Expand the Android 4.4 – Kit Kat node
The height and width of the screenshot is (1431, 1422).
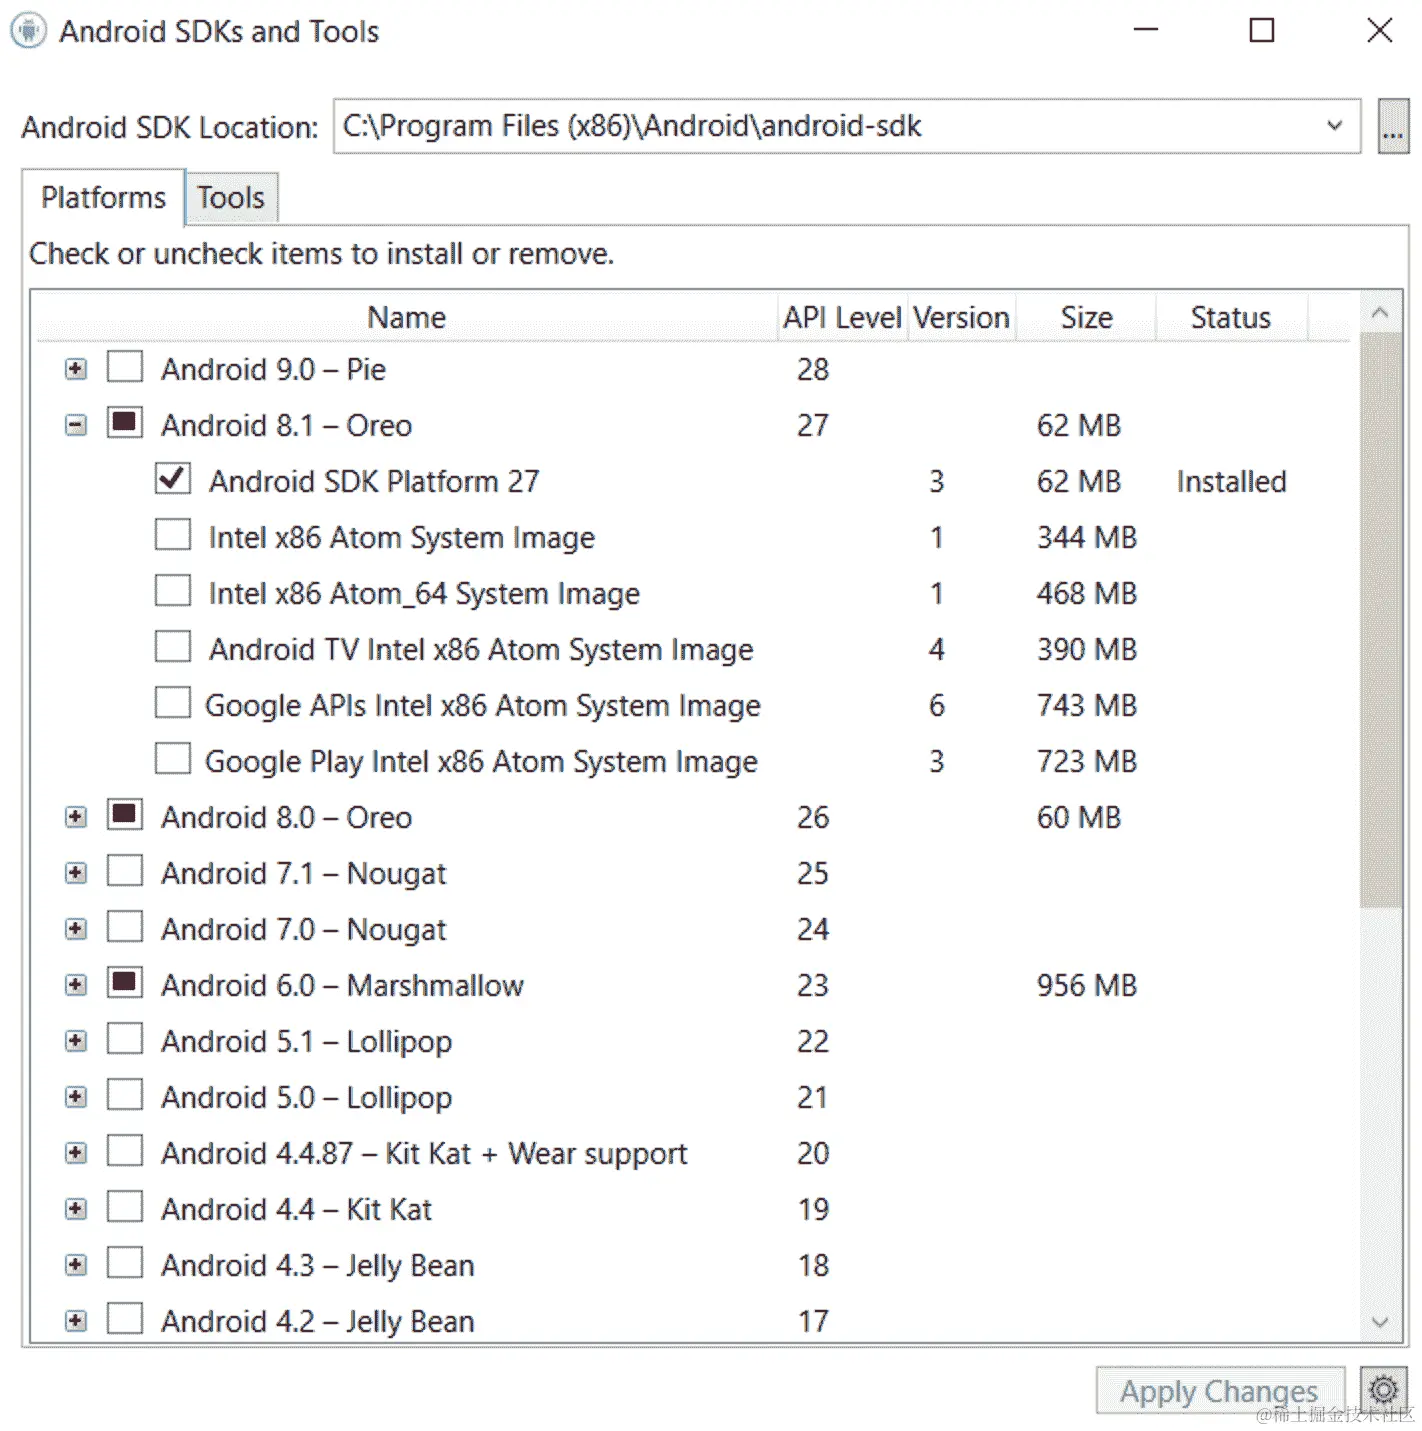(76, 1209)
